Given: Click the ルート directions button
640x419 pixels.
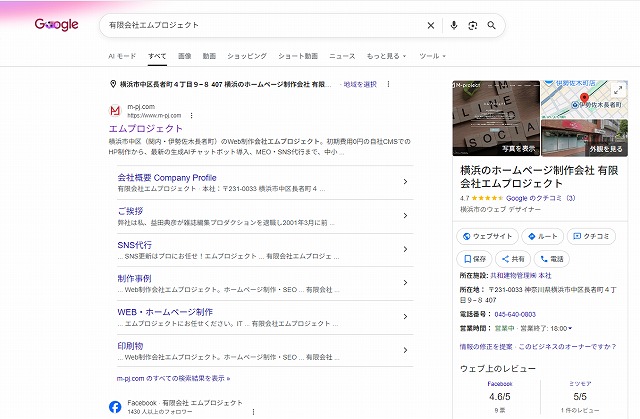Looking at the screenshot, I should tap(542, 236).
